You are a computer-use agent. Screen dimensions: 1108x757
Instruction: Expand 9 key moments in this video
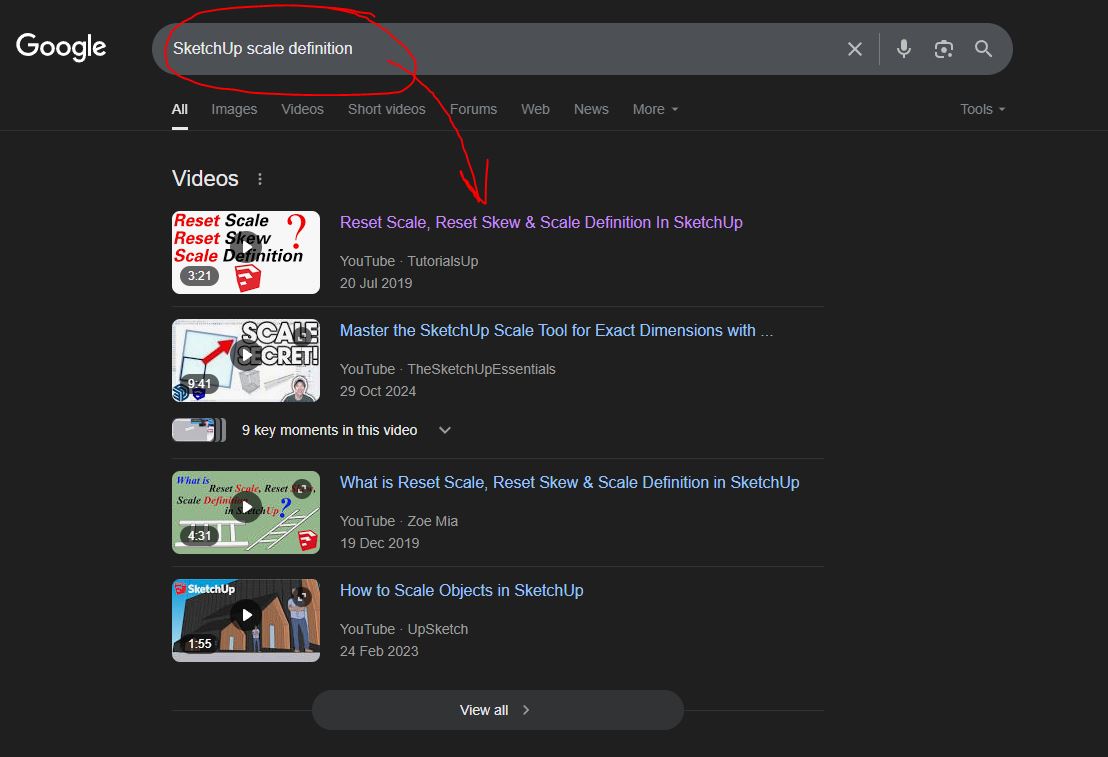312,430
